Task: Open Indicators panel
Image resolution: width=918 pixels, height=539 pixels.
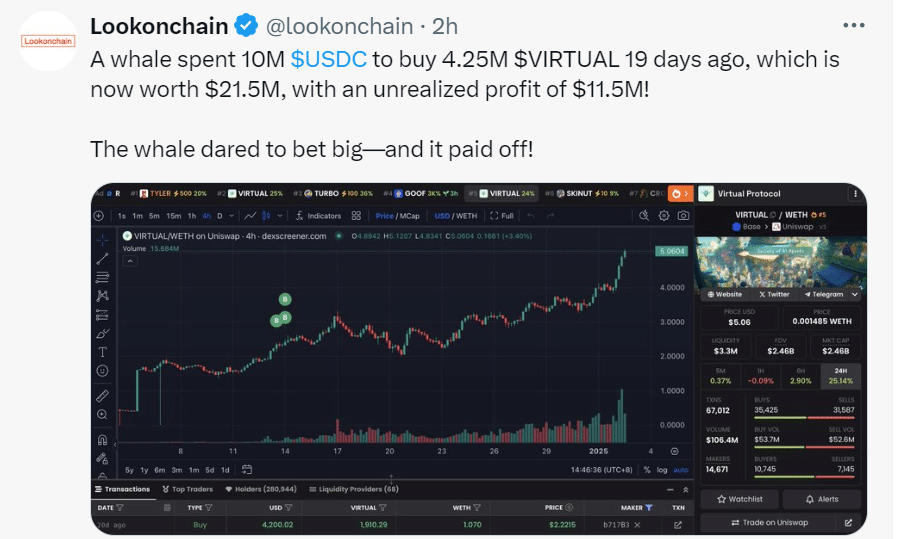Action: coord(319,215)
